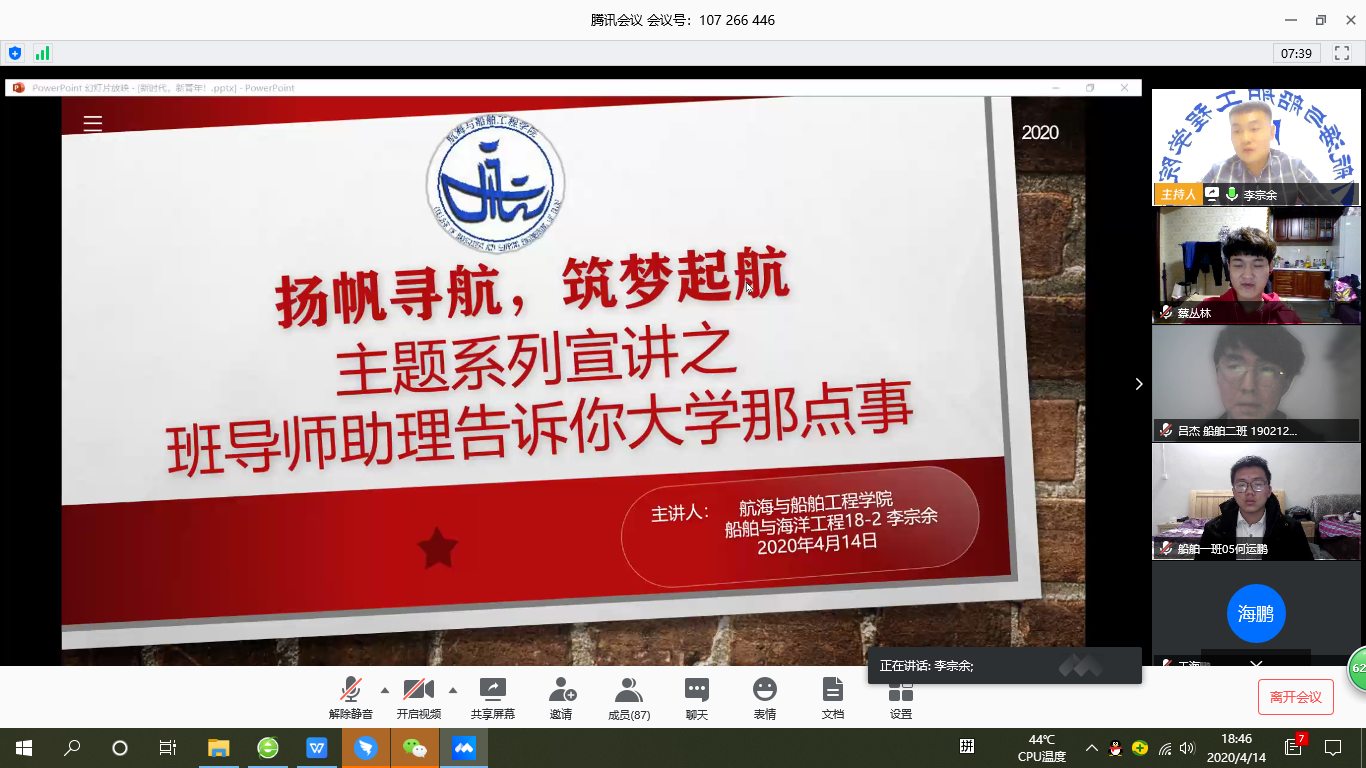Click the blue shield security icon
The image size is (1366, 768).
coord(15,53)
